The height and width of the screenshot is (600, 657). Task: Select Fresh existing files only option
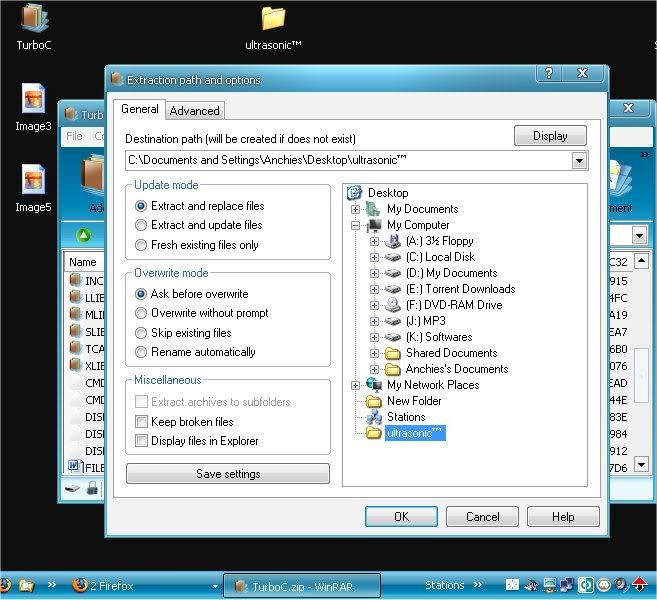pyautogui.click(x=141, y=245)
